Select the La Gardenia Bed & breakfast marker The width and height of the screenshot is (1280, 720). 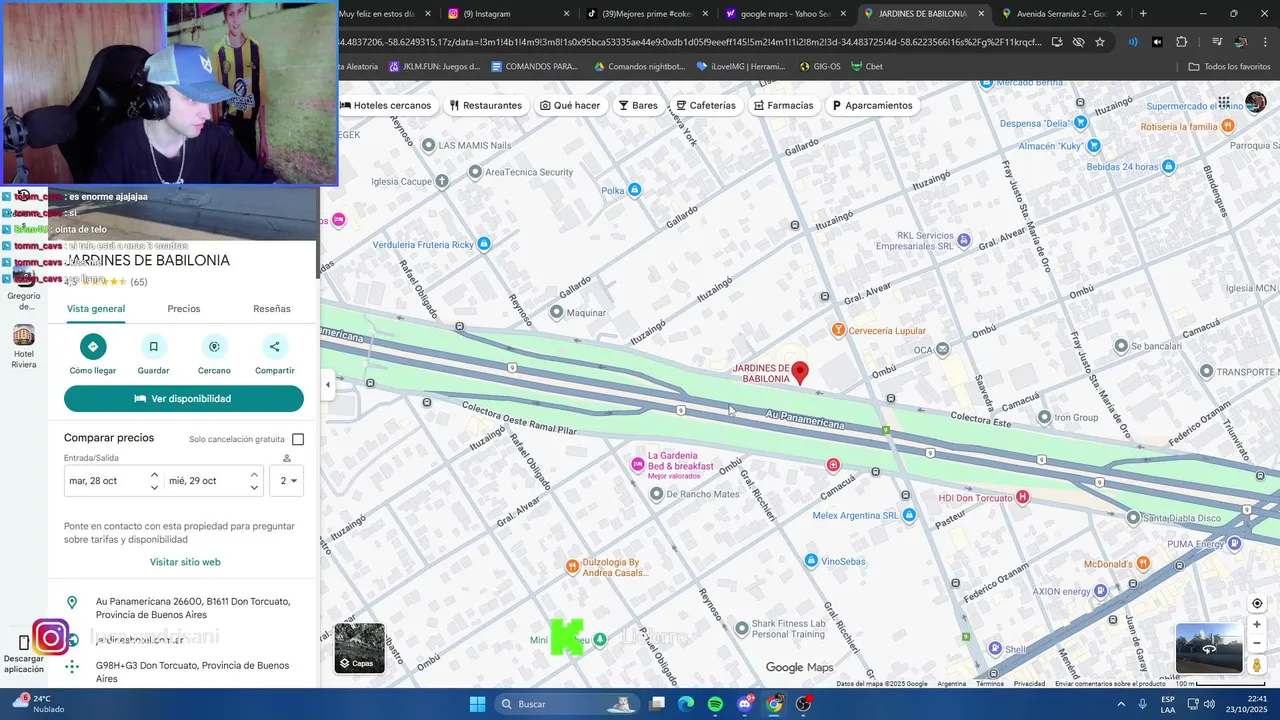637,466
